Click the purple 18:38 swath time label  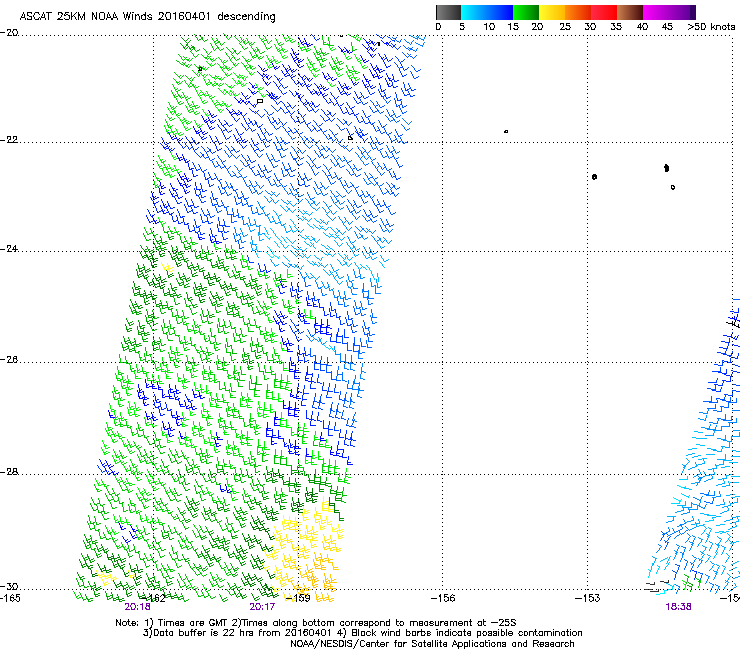tap(678, 607)
